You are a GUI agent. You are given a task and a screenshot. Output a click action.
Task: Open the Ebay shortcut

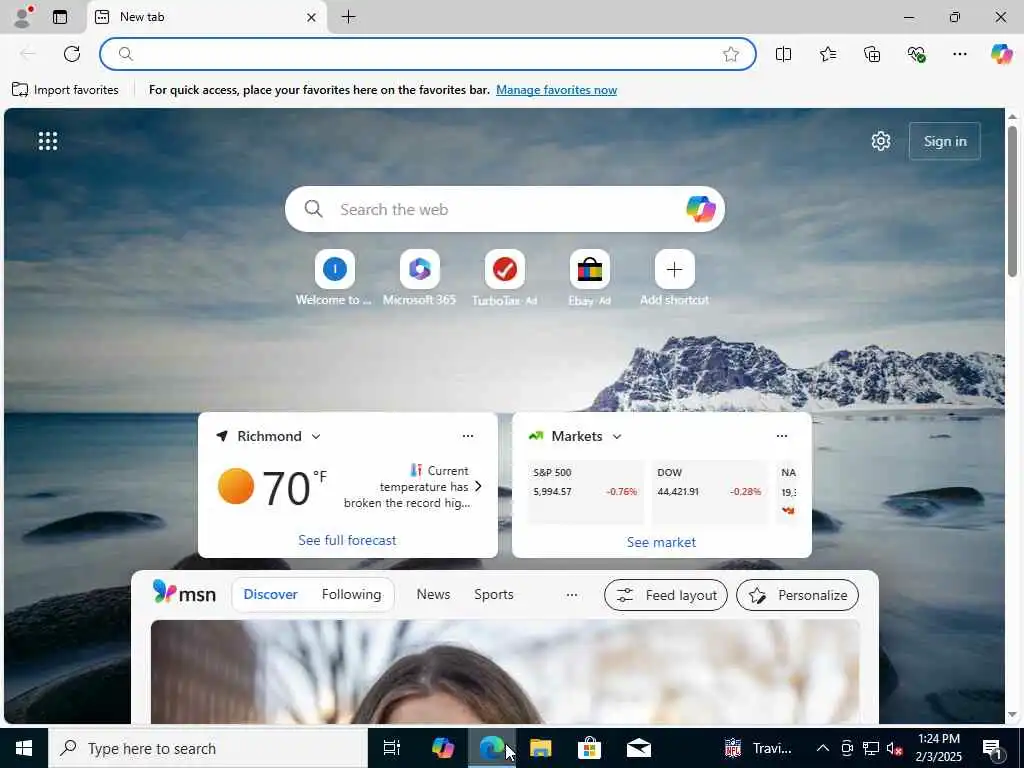tap(590, 278)
